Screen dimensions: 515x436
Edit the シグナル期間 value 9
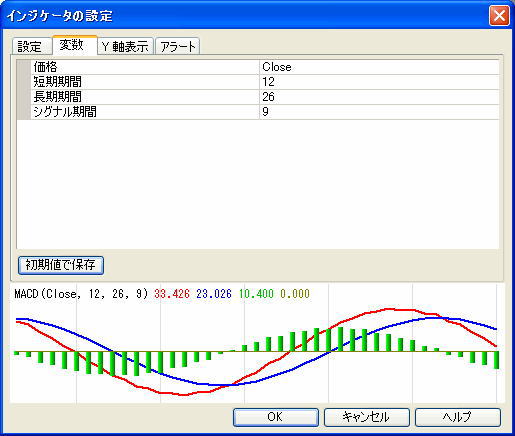pyautogui.click(x=379, y=112)
